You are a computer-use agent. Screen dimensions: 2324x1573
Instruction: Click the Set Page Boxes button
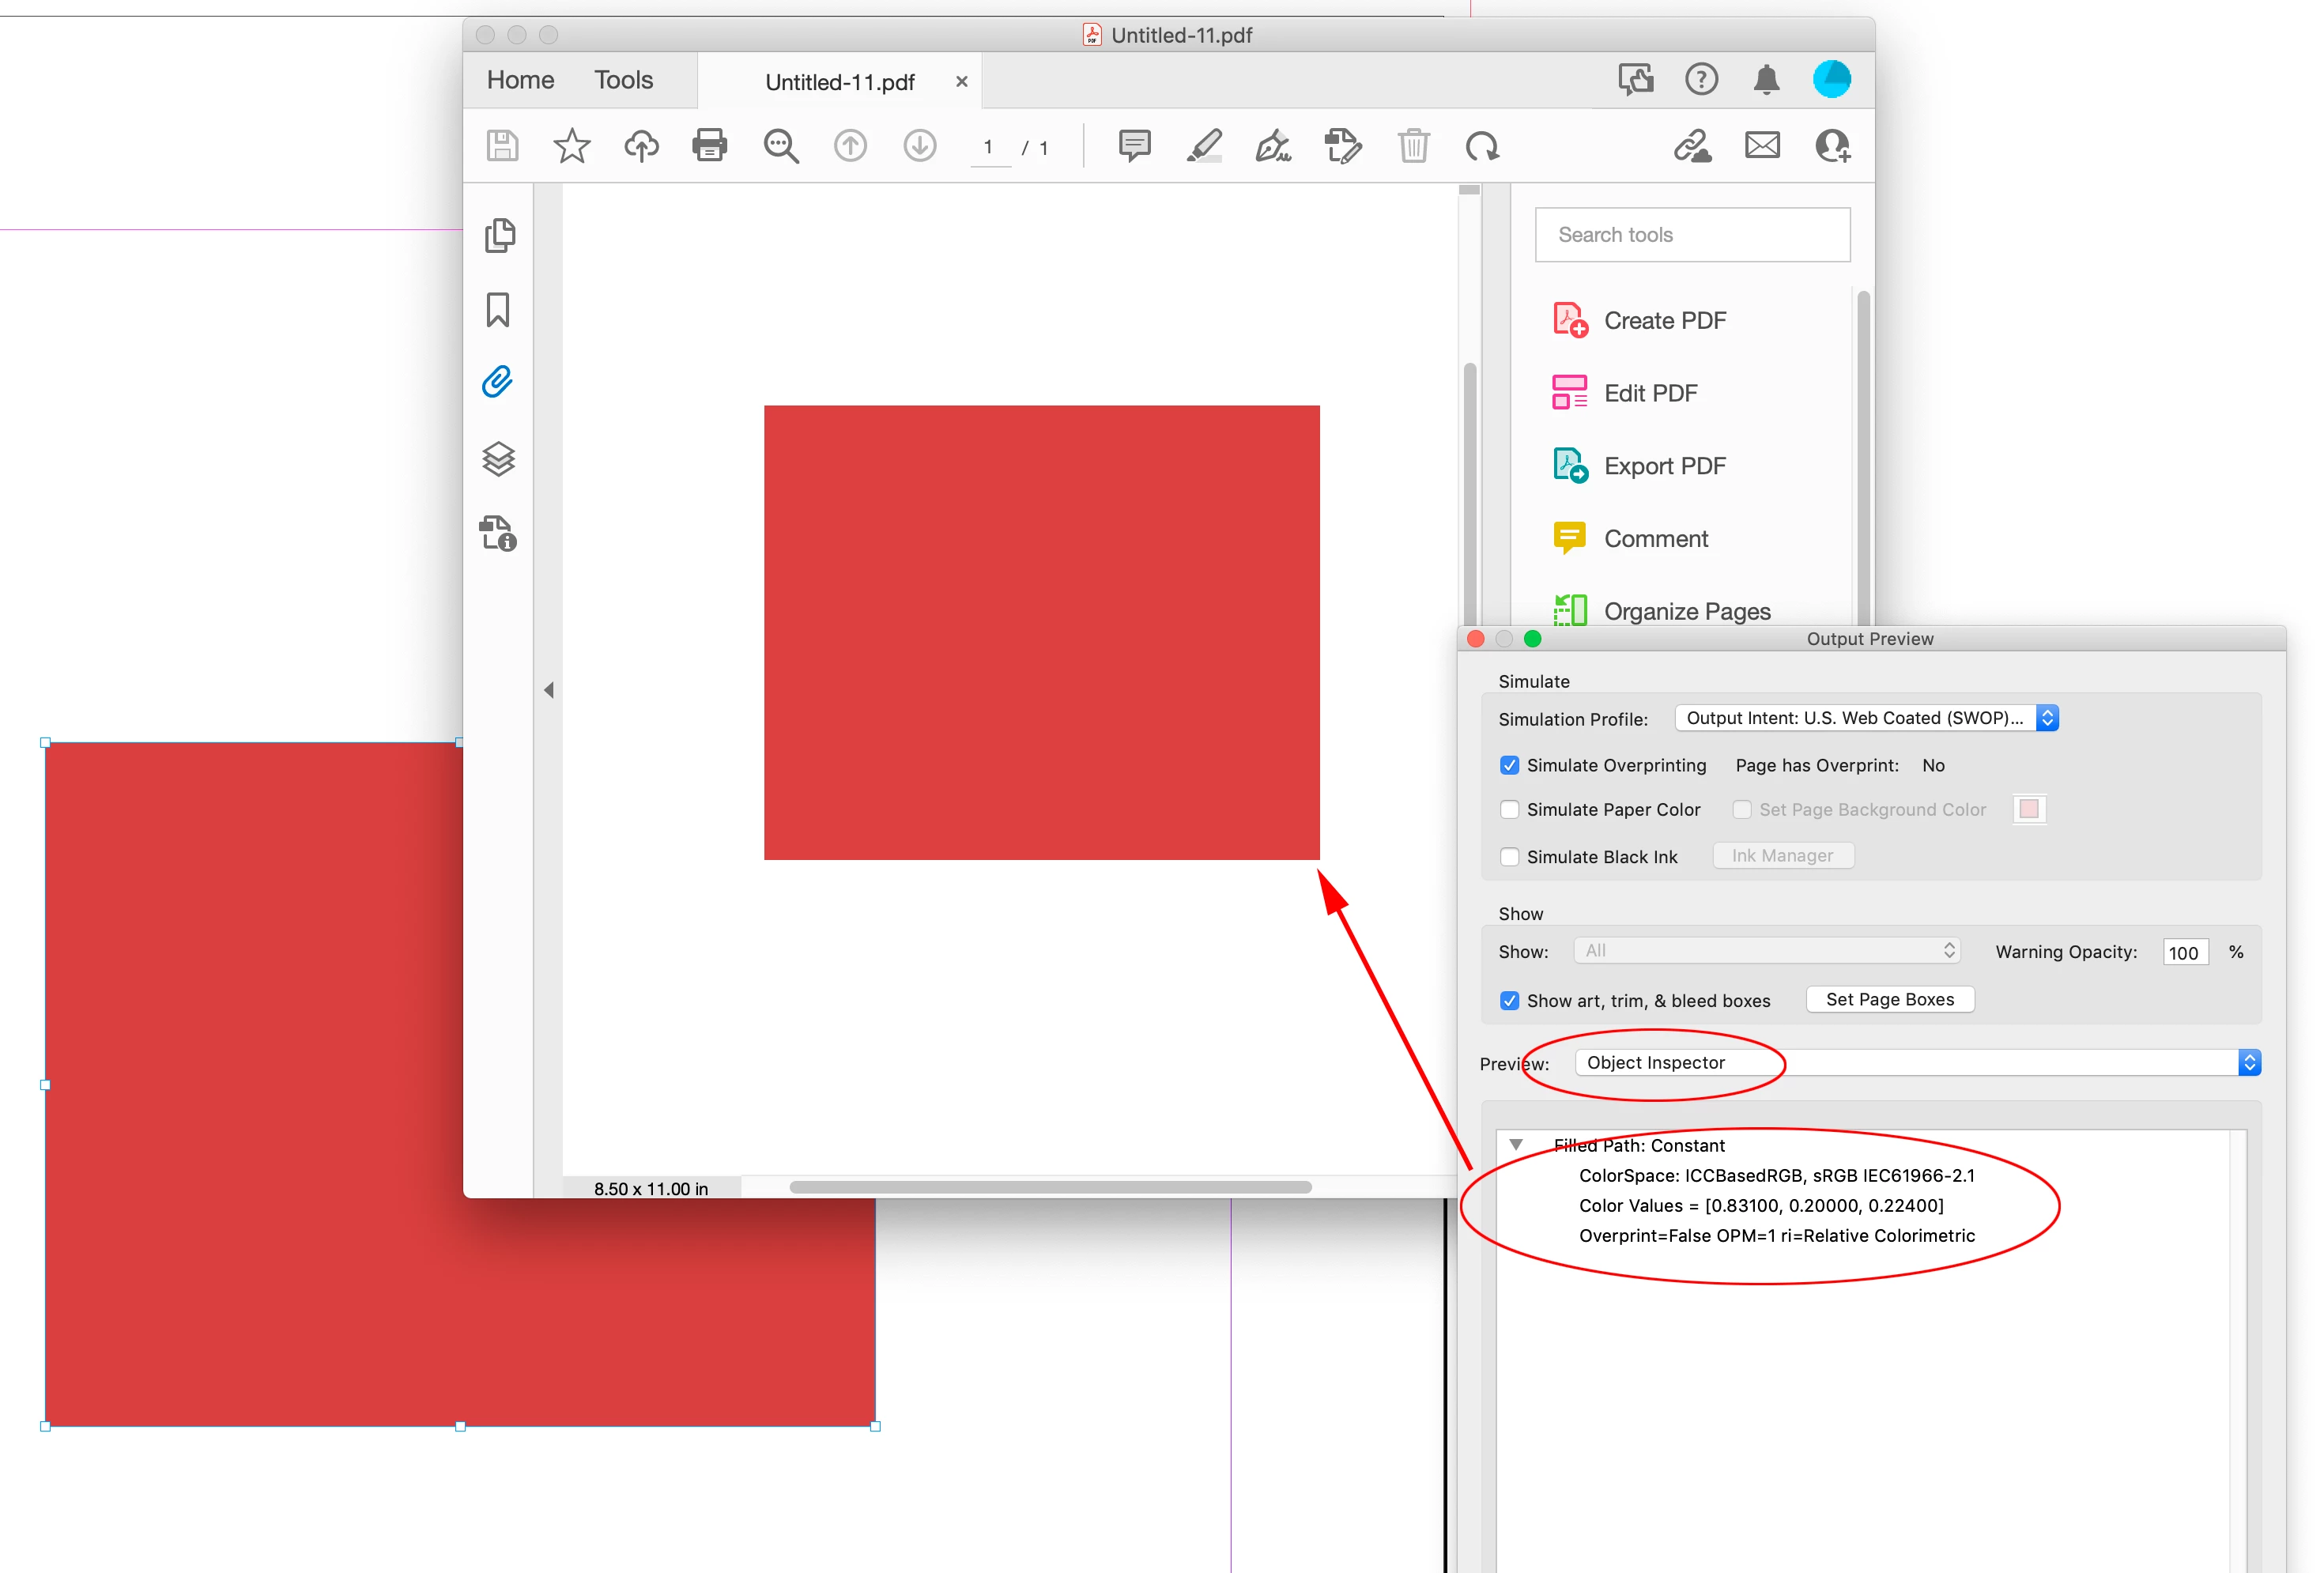[x=1889, y=999]
